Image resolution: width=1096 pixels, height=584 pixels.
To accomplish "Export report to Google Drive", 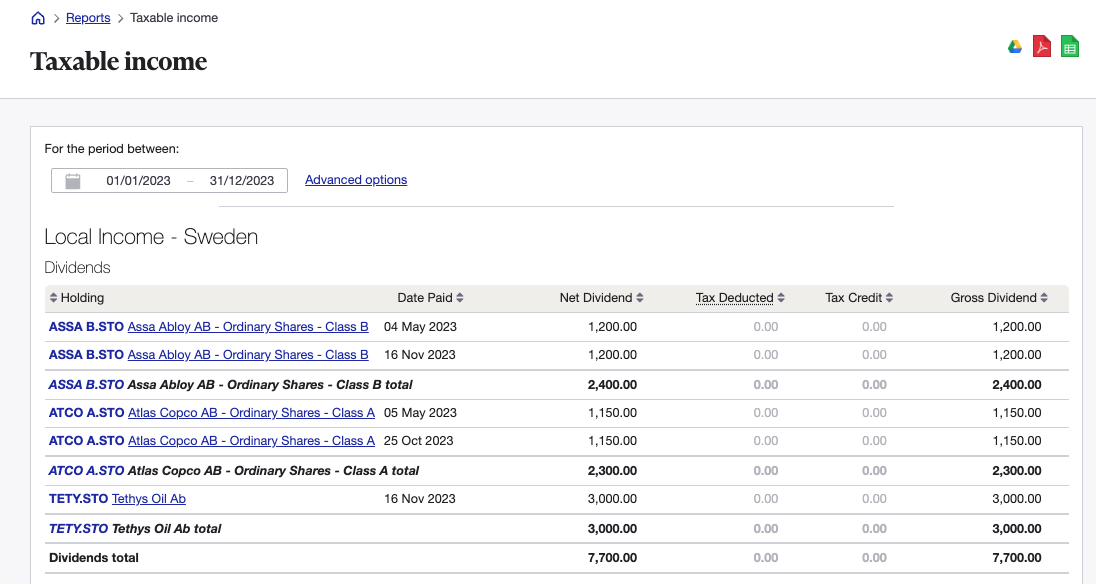I will (1015, 47).
